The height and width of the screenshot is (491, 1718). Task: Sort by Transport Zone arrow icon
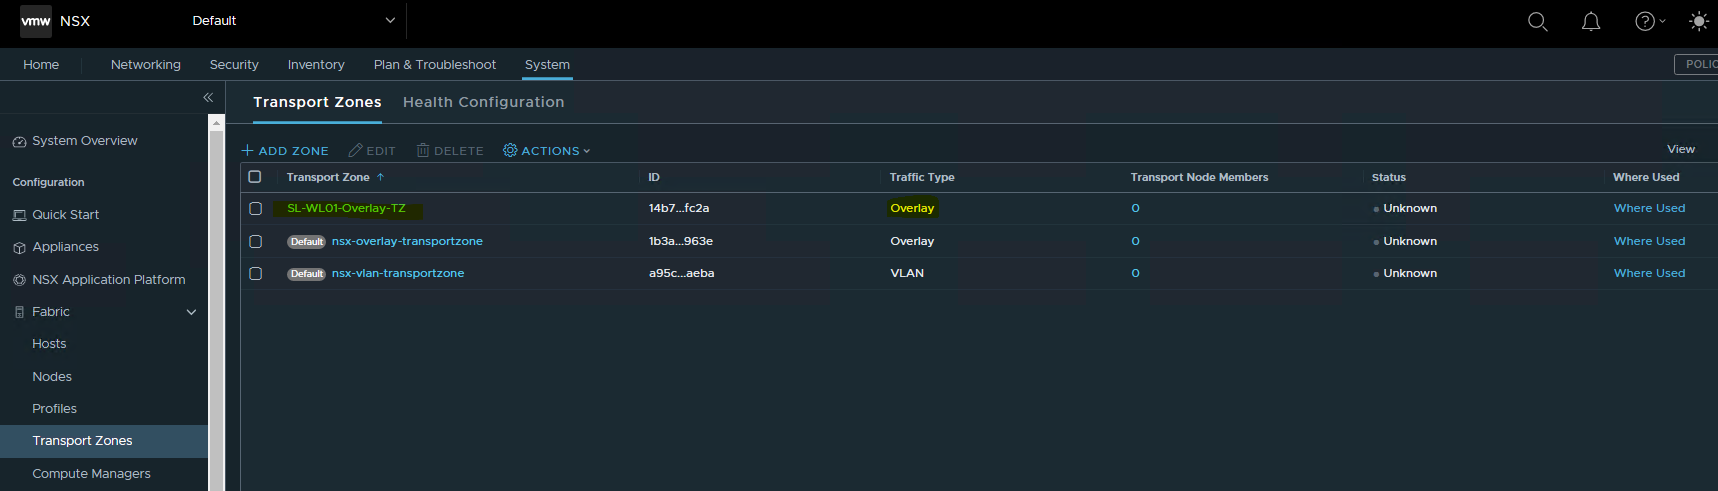[x=380, y=177]
